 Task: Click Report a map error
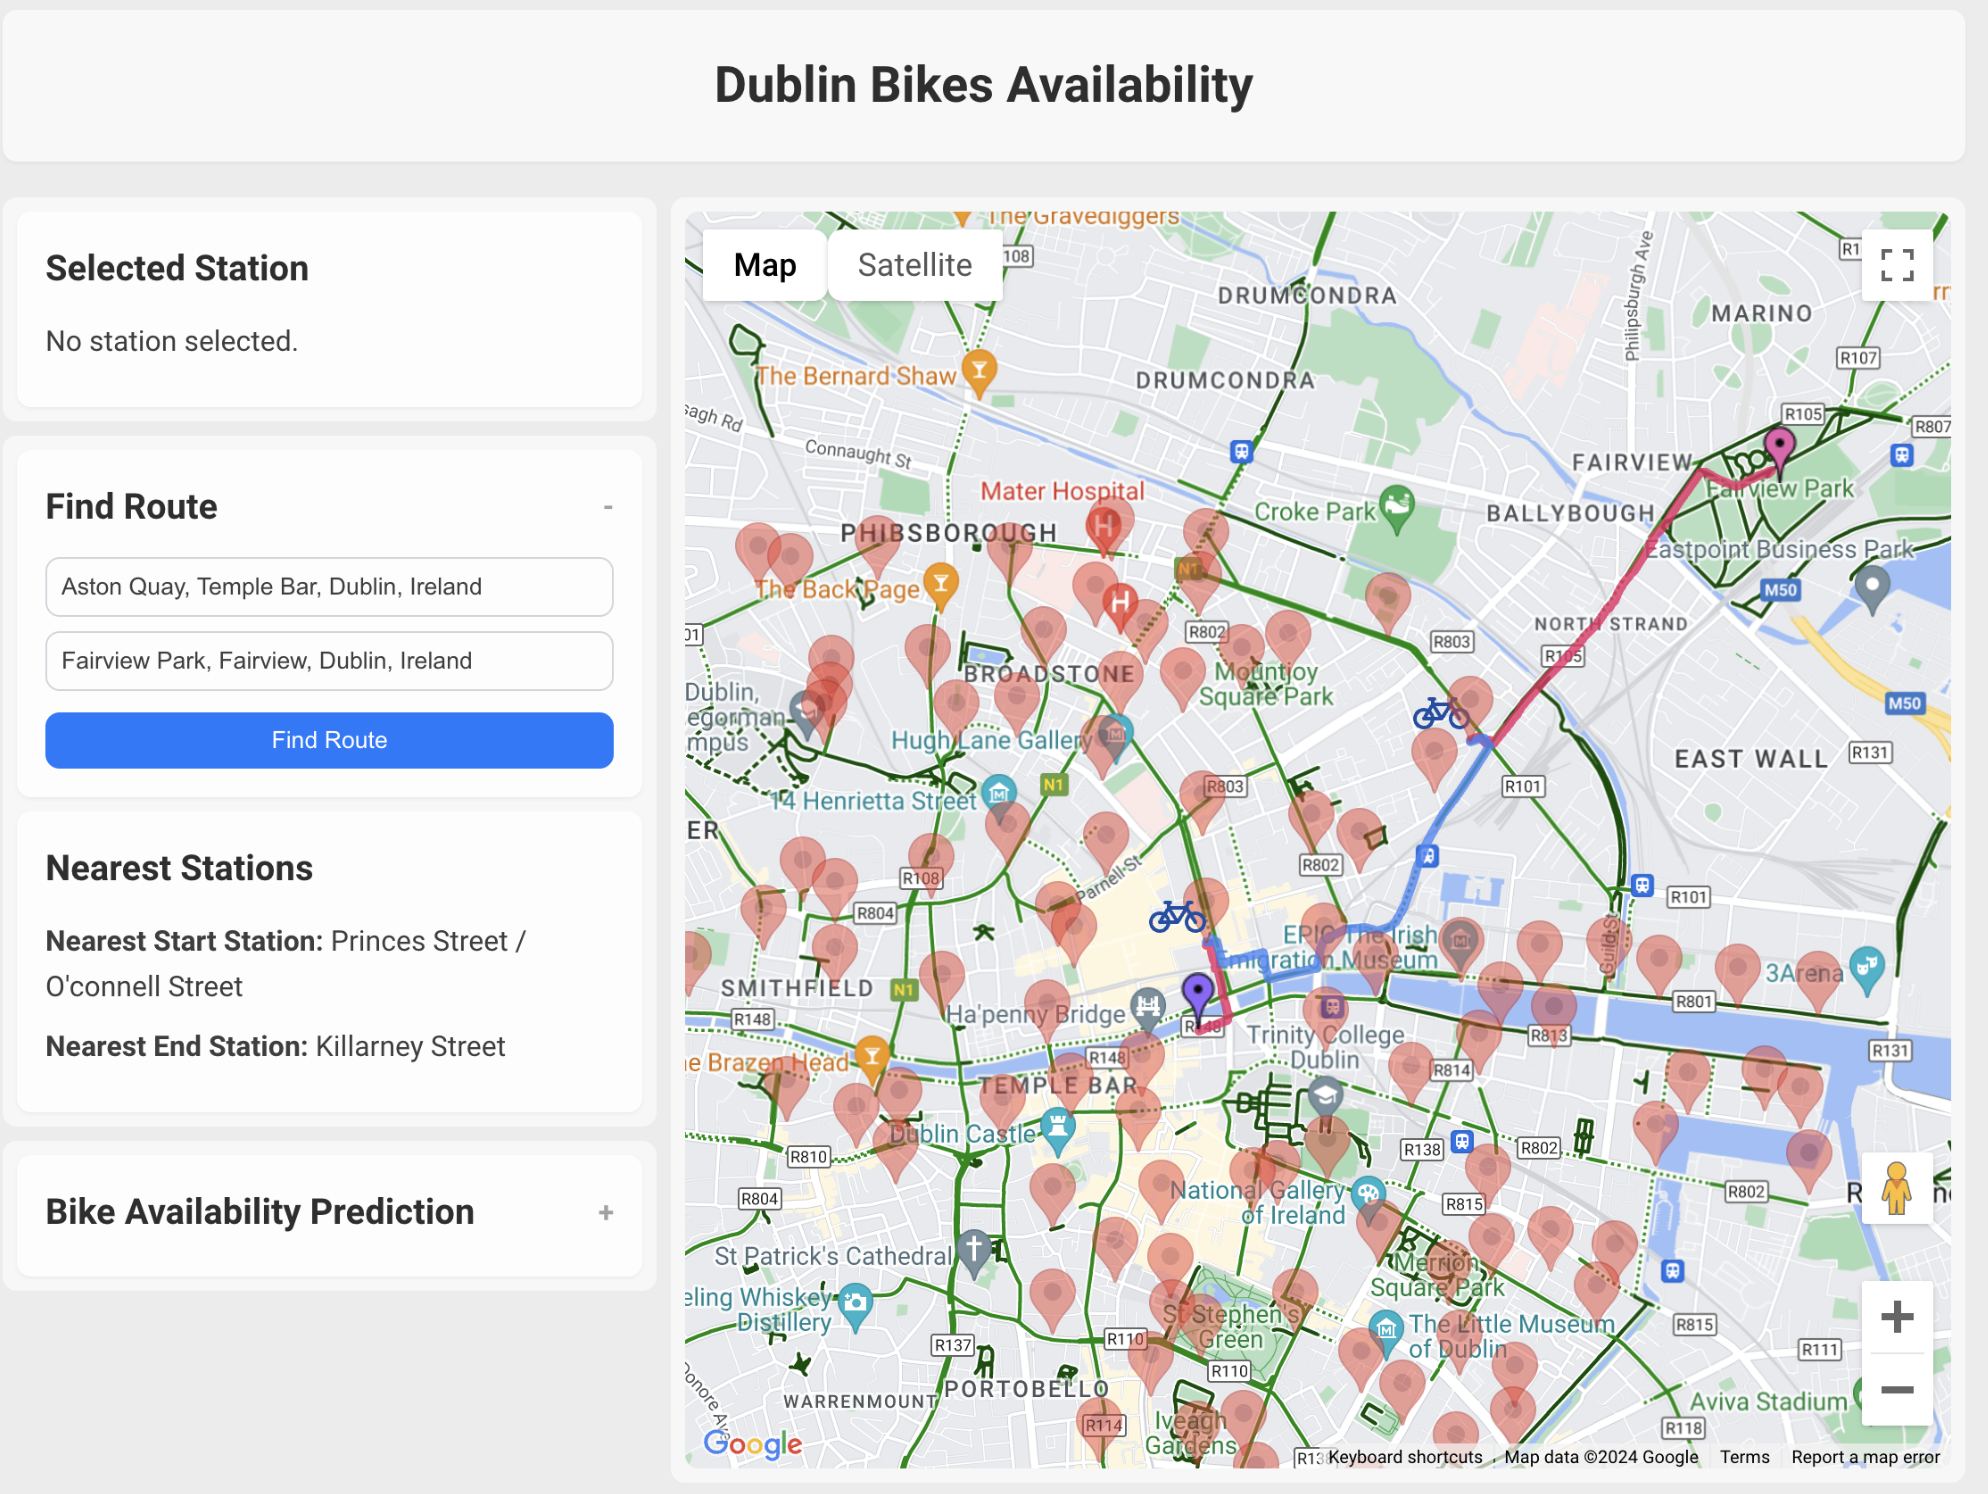coord(1865,1457)
